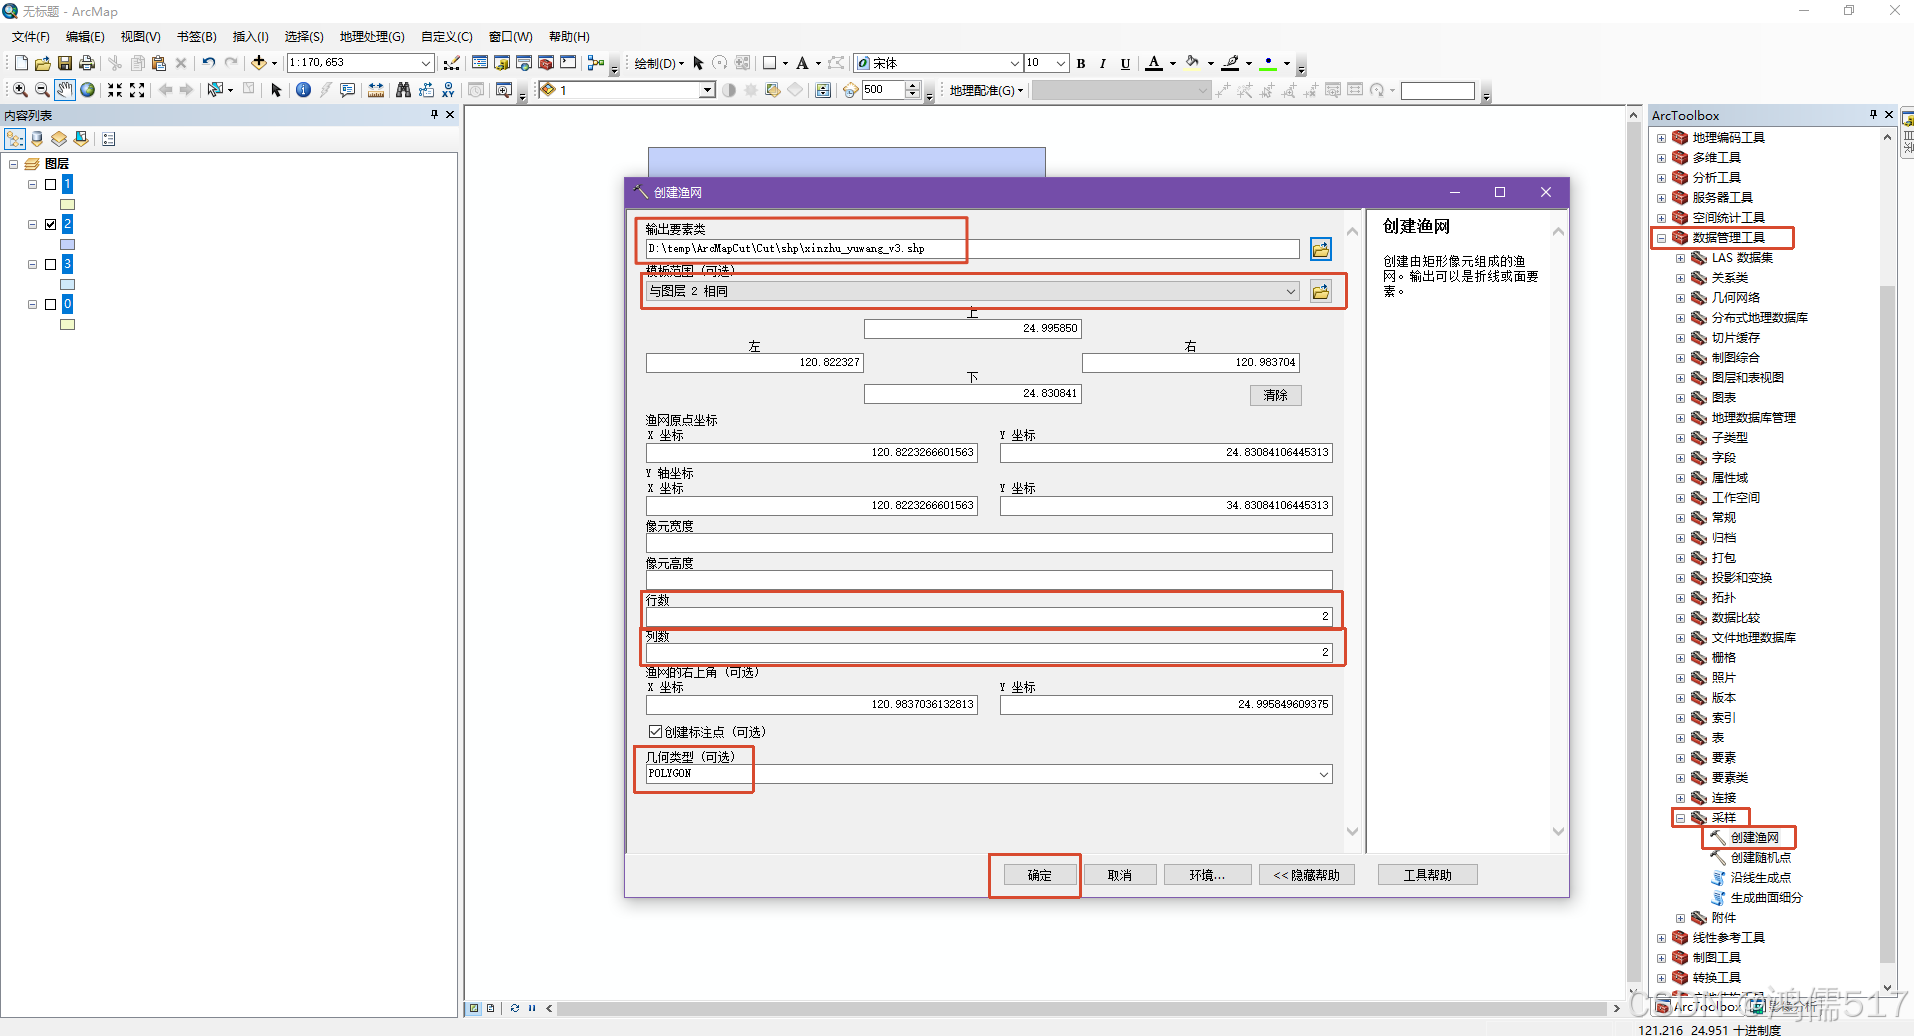This screenshot has height=1036, width=1914.
Task: Click the green marker color swatch
Action: (1268, 63)
